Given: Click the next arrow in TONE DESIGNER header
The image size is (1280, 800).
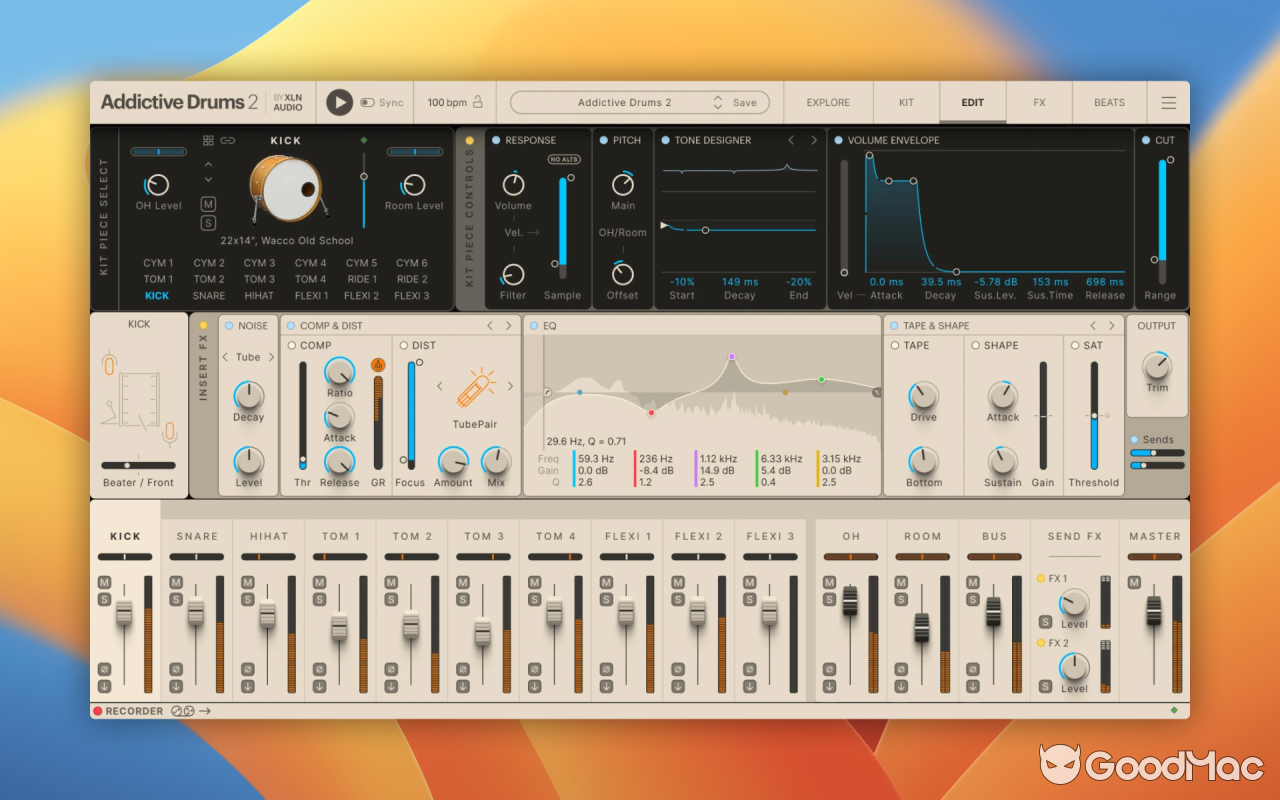Looking at the screenshot, I should coord(813,140).
